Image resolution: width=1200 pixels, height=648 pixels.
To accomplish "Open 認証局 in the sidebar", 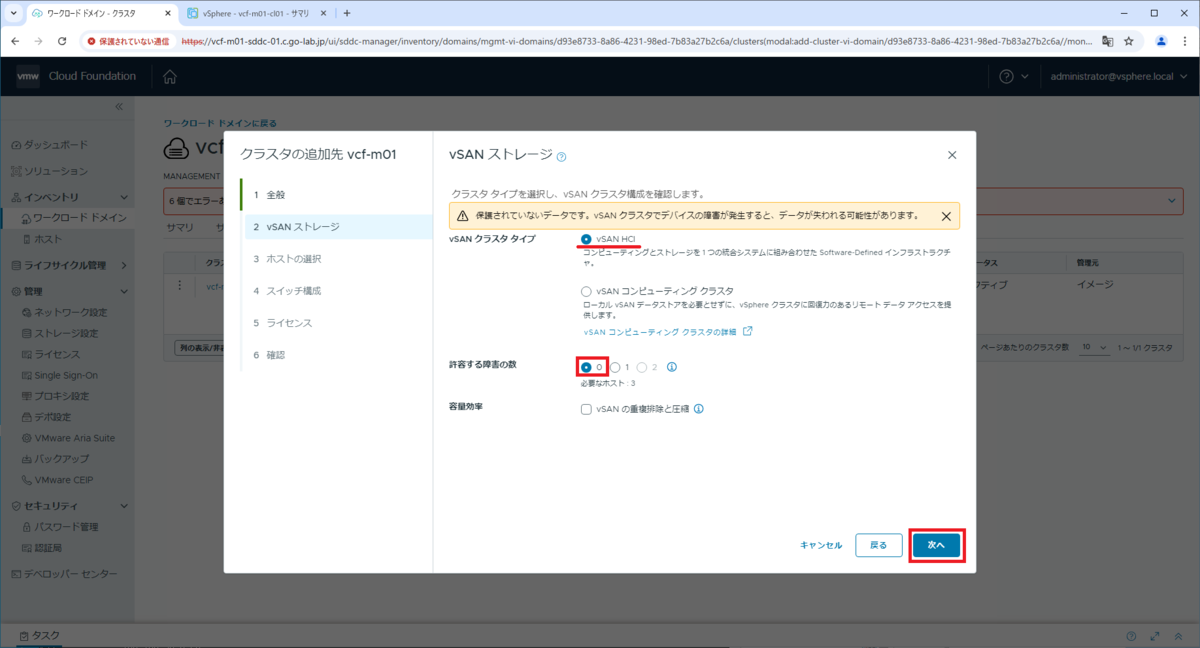I will 42,547.
